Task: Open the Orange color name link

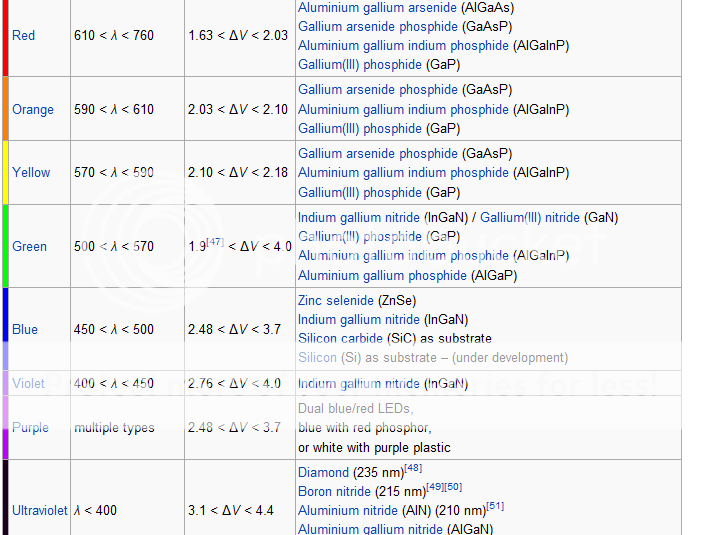Action: (33, 110)
